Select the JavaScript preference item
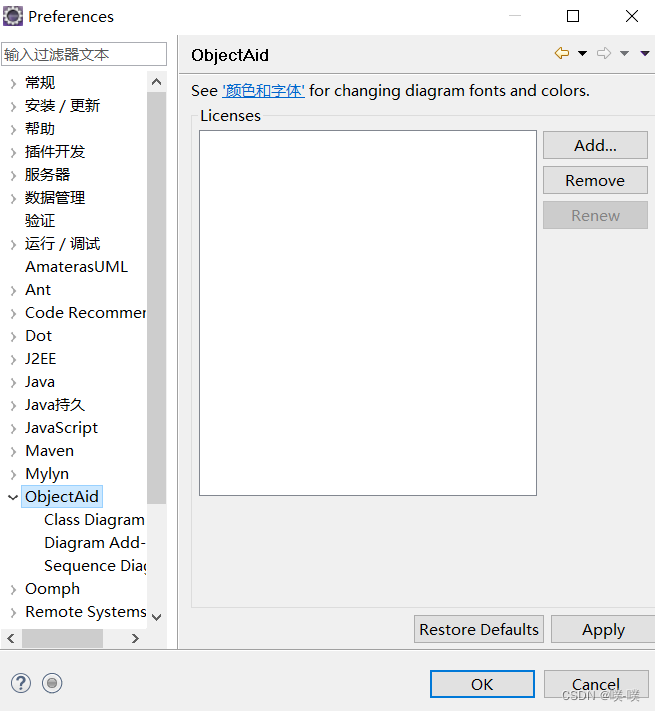655x711 pixels. pyautogui.click(x=61, y=428)
